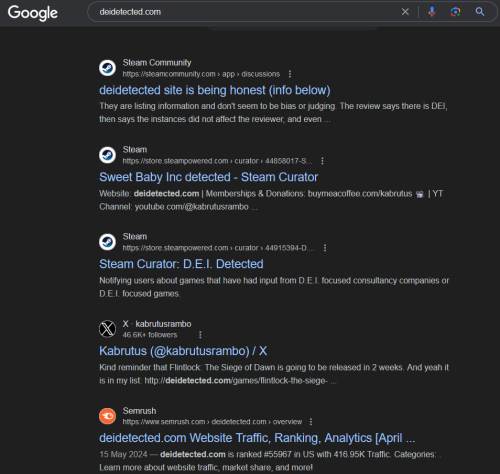Click the 'Semrush' site name

(x=139, y=411)
